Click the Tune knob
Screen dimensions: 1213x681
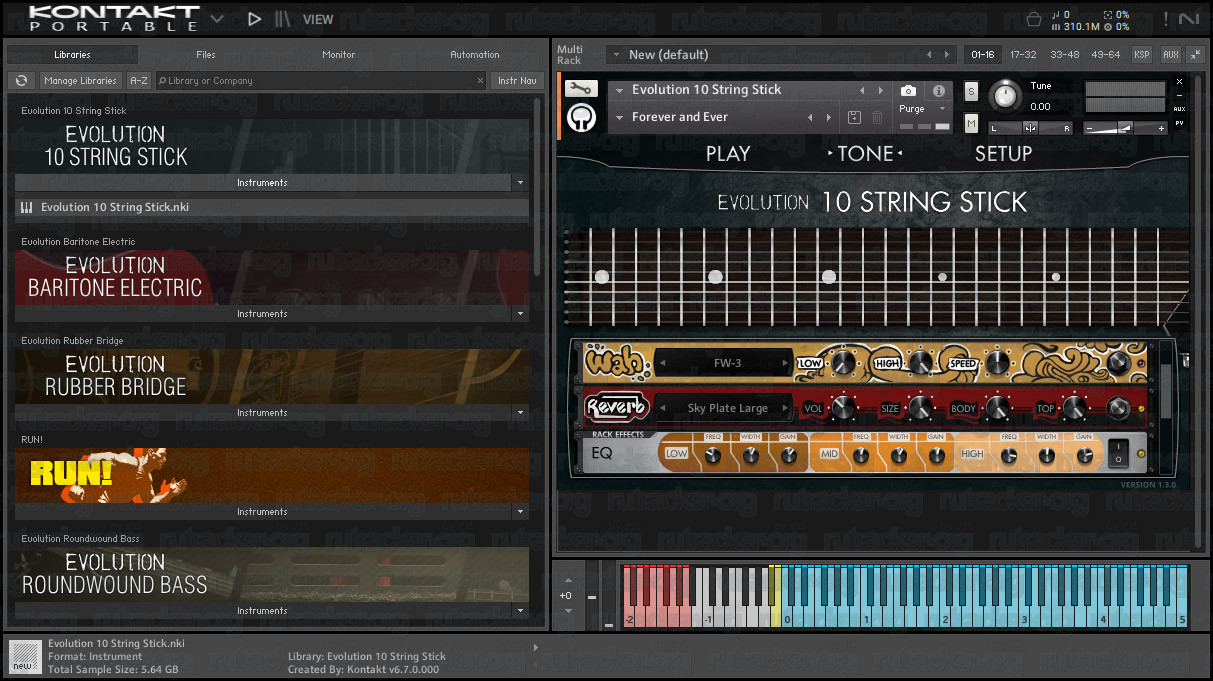click(1006, 96)
